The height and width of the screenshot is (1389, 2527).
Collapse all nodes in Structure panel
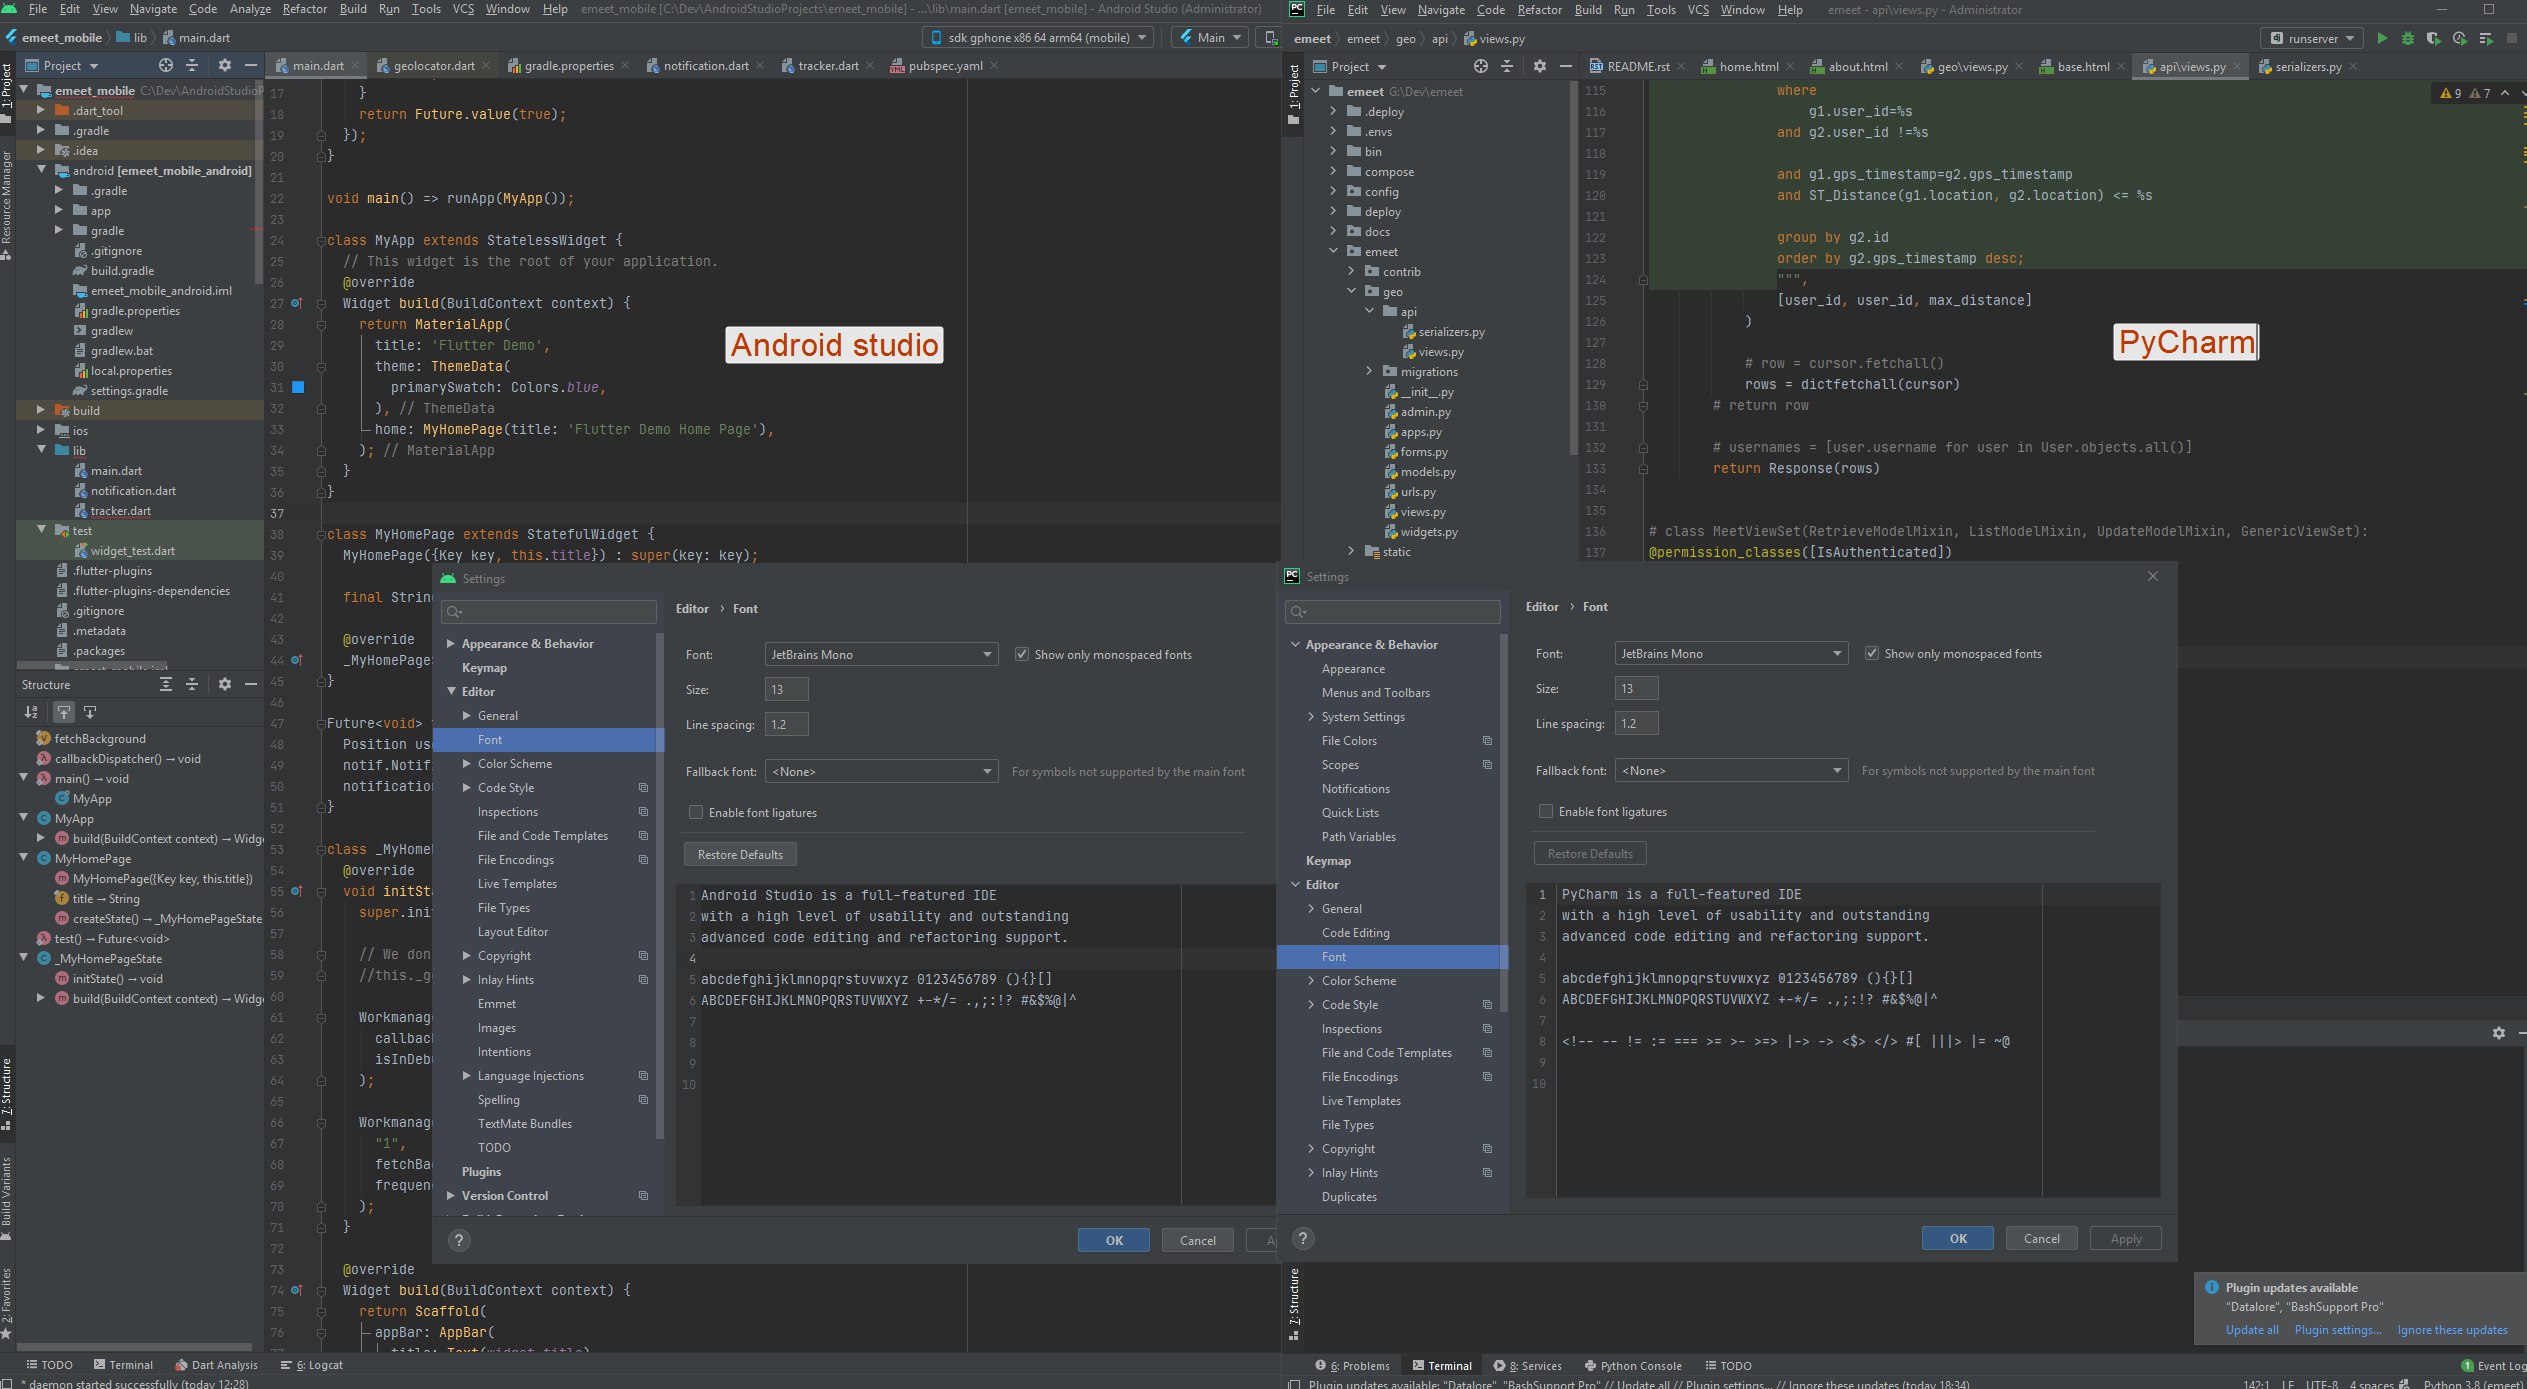[x=192, y=684]
